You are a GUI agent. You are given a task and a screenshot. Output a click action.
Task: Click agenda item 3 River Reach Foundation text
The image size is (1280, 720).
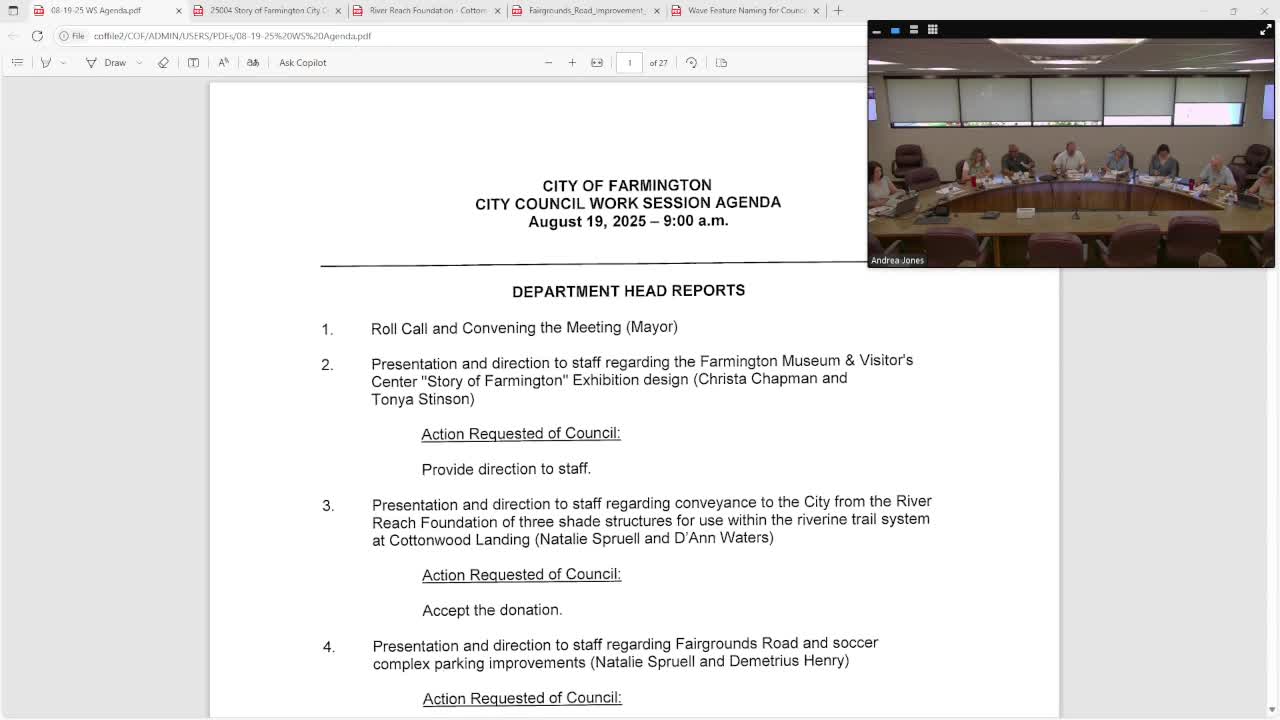652,520
